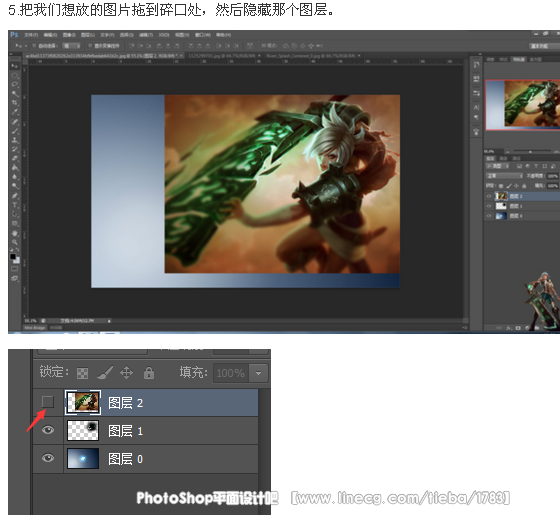Select the Lasso tool
Viewport: 560px width, 515px height.
tap(14, 85)
